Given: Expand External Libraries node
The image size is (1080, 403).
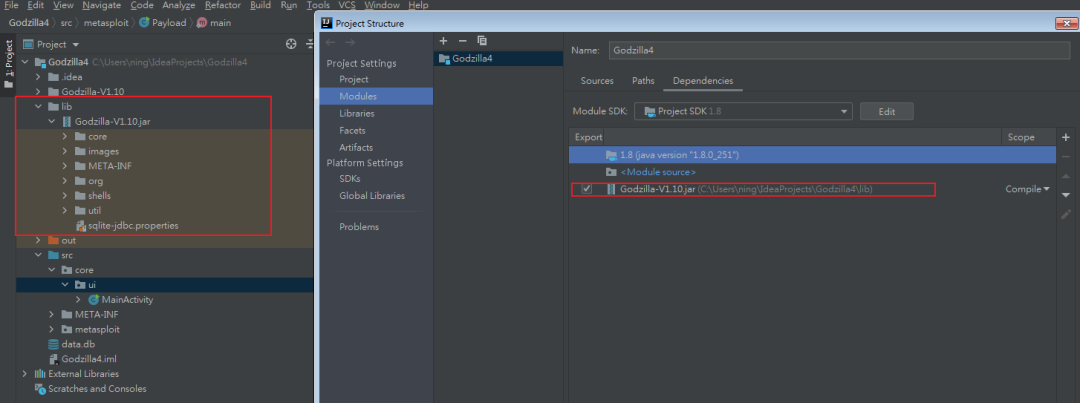Looking at the screenshot, I should click(25, 374).
